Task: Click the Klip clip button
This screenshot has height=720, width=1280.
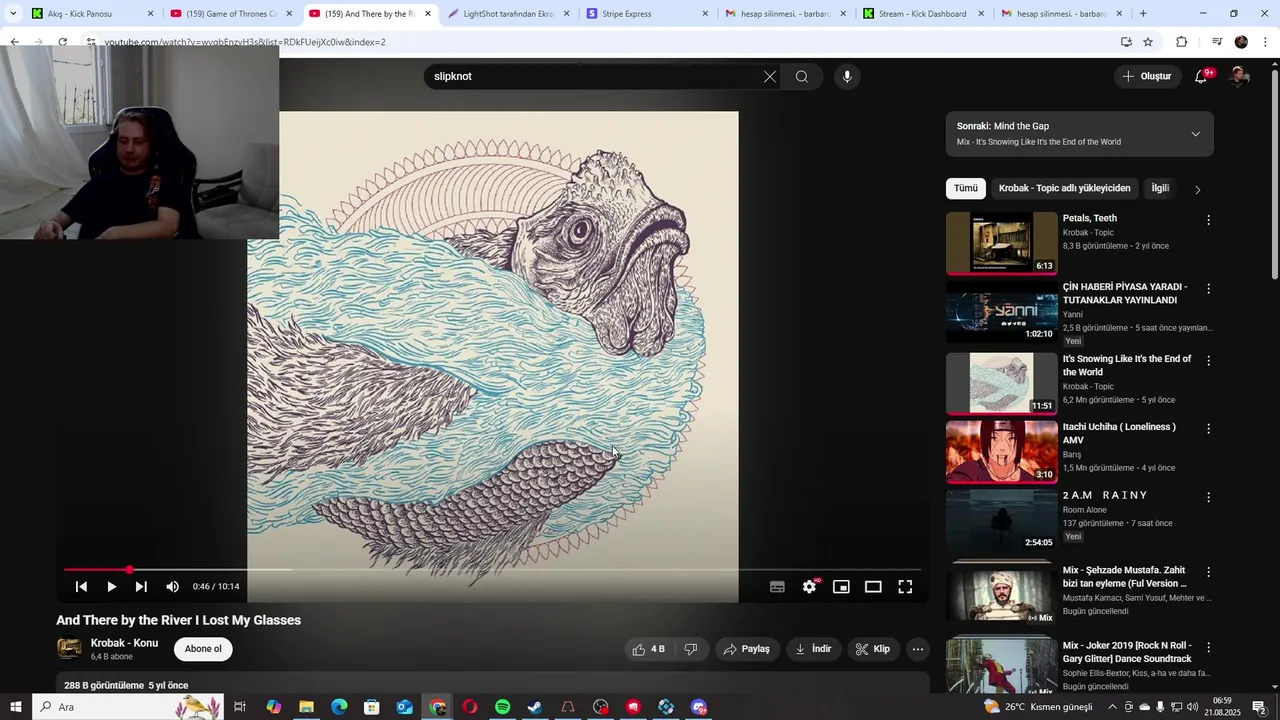Action: [x=873, y=649]
